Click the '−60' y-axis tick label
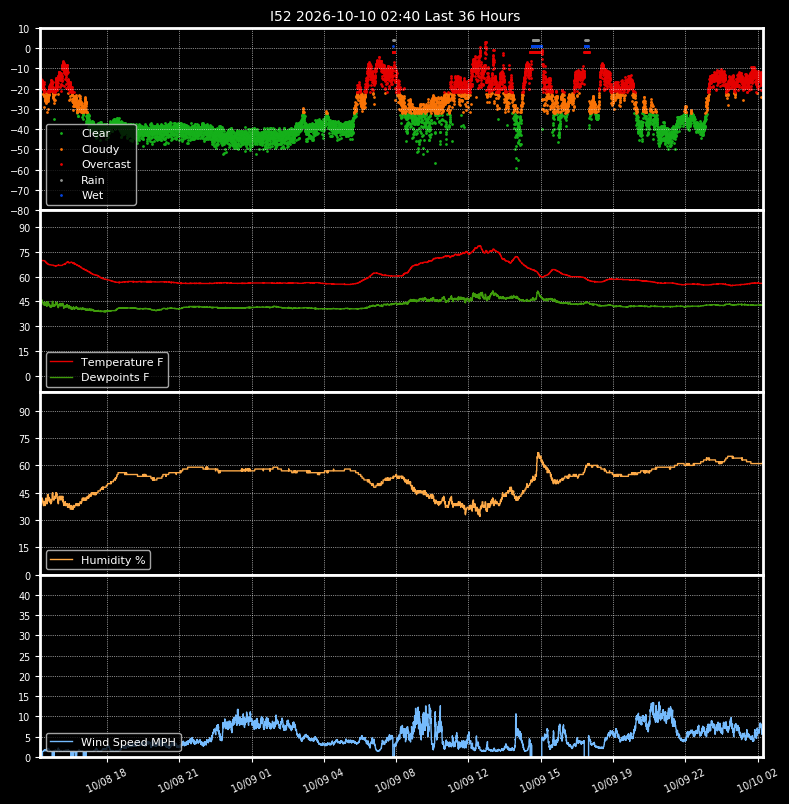Viewport: 789px width, 804px height. [x=20, y=171]
